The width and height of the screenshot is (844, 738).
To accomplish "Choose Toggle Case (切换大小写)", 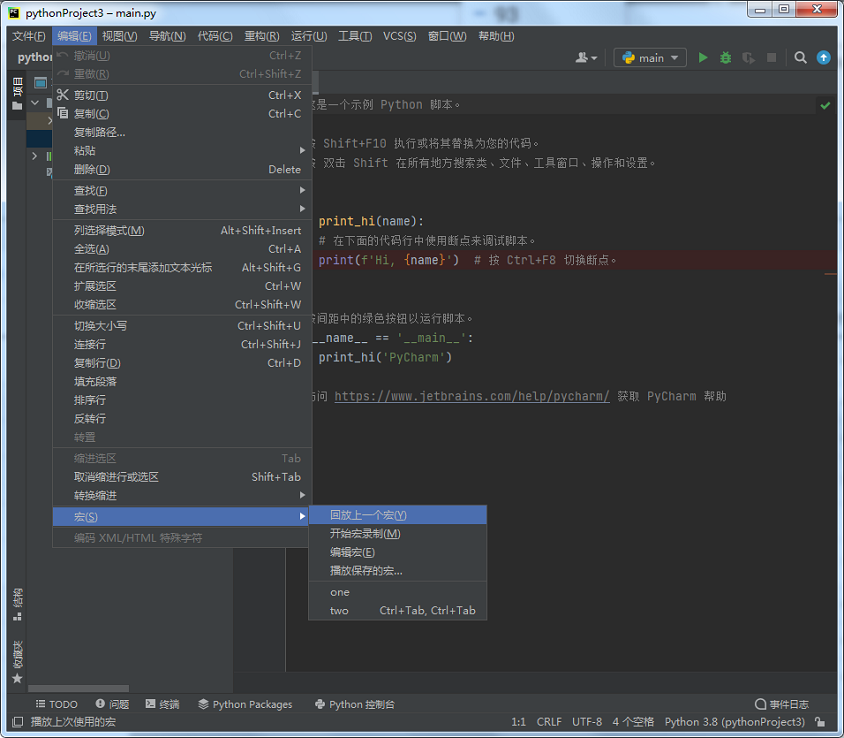I will click(x=182, y=326).
